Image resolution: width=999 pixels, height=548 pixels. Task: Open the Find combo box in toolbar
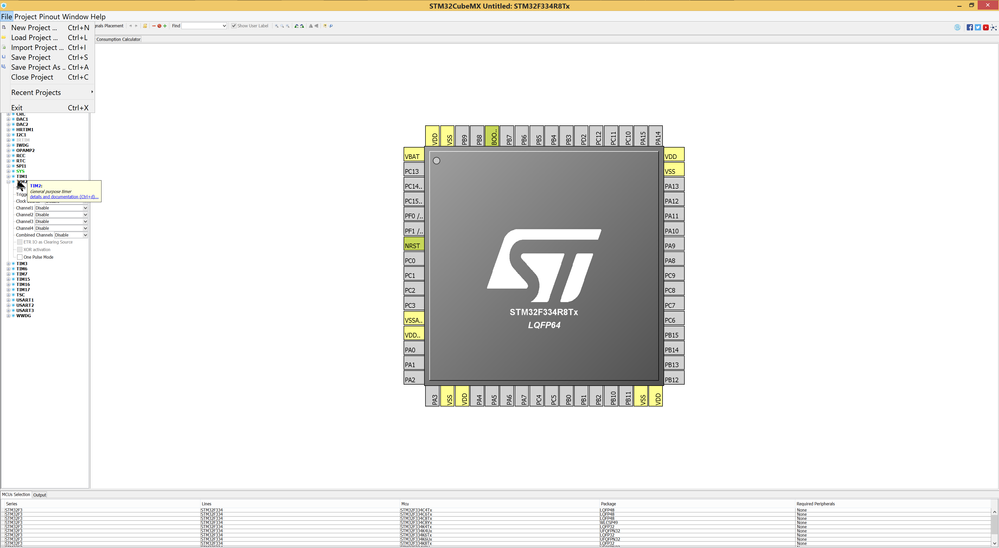(205, 26)
